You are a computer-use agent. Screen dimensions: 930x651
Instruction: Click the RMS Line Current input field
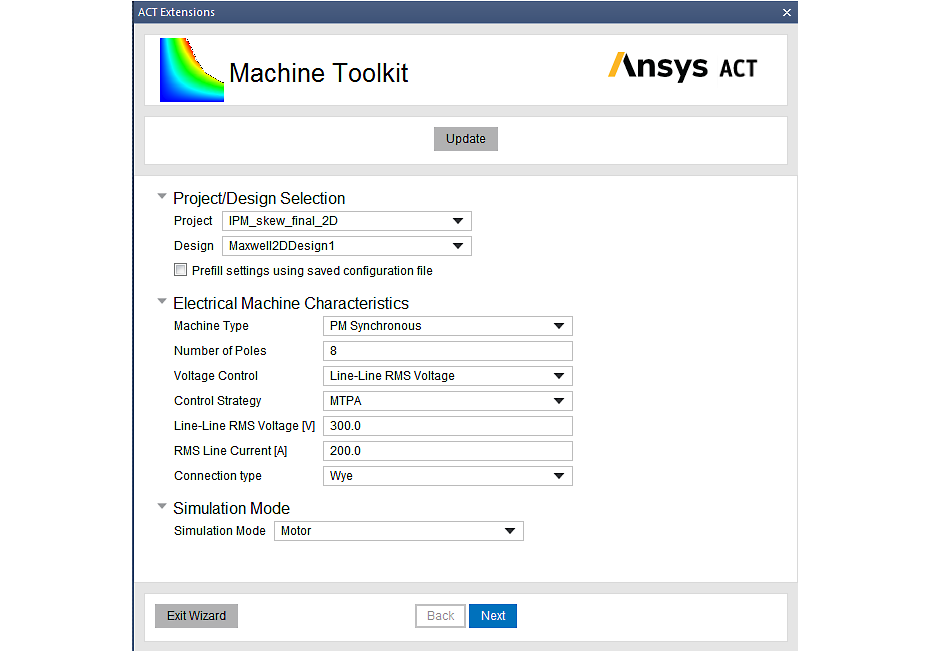pyautogui.click(x=448, y=451)
